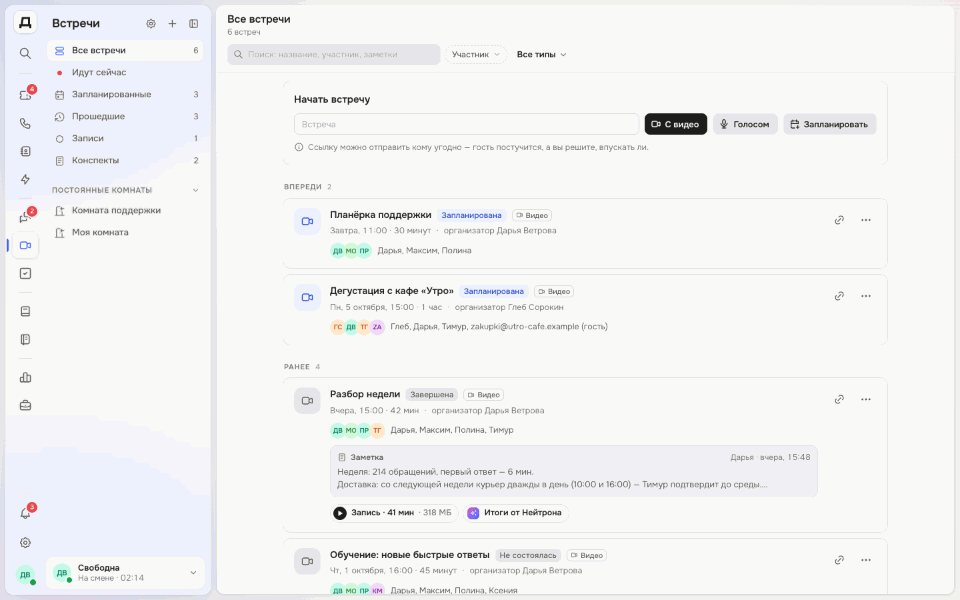The width and height of the screenshot is (960, 600).
Task: Focus the meetings search field
Action: [x=334, y=54]
